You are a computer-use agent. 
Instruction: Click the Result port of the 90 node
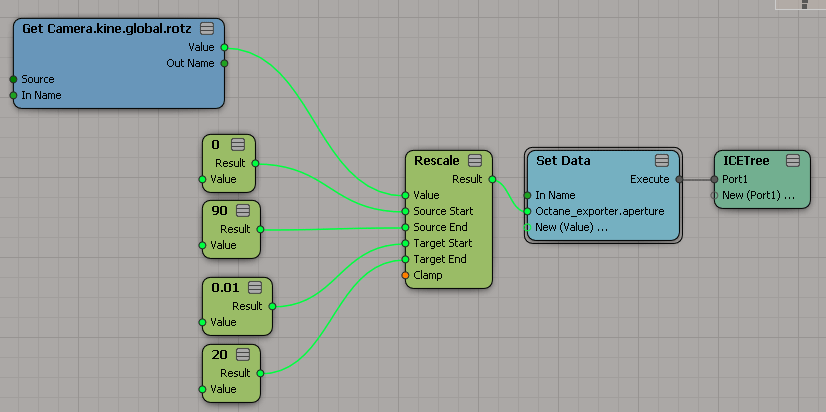(x=260, y=229)
